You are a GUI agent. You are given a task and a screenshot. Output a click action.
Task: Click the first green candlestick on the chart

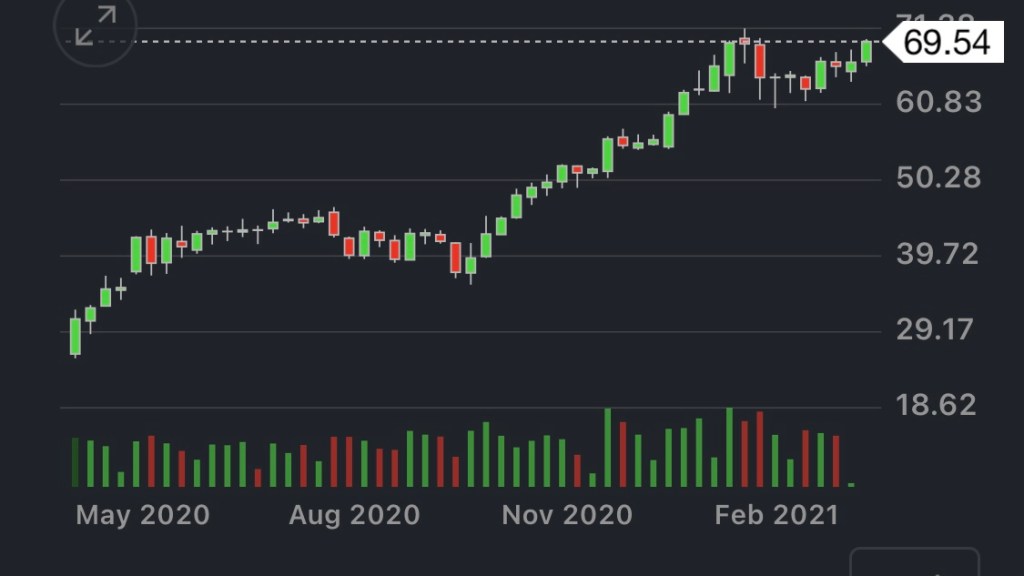click(x=75, y=336)
